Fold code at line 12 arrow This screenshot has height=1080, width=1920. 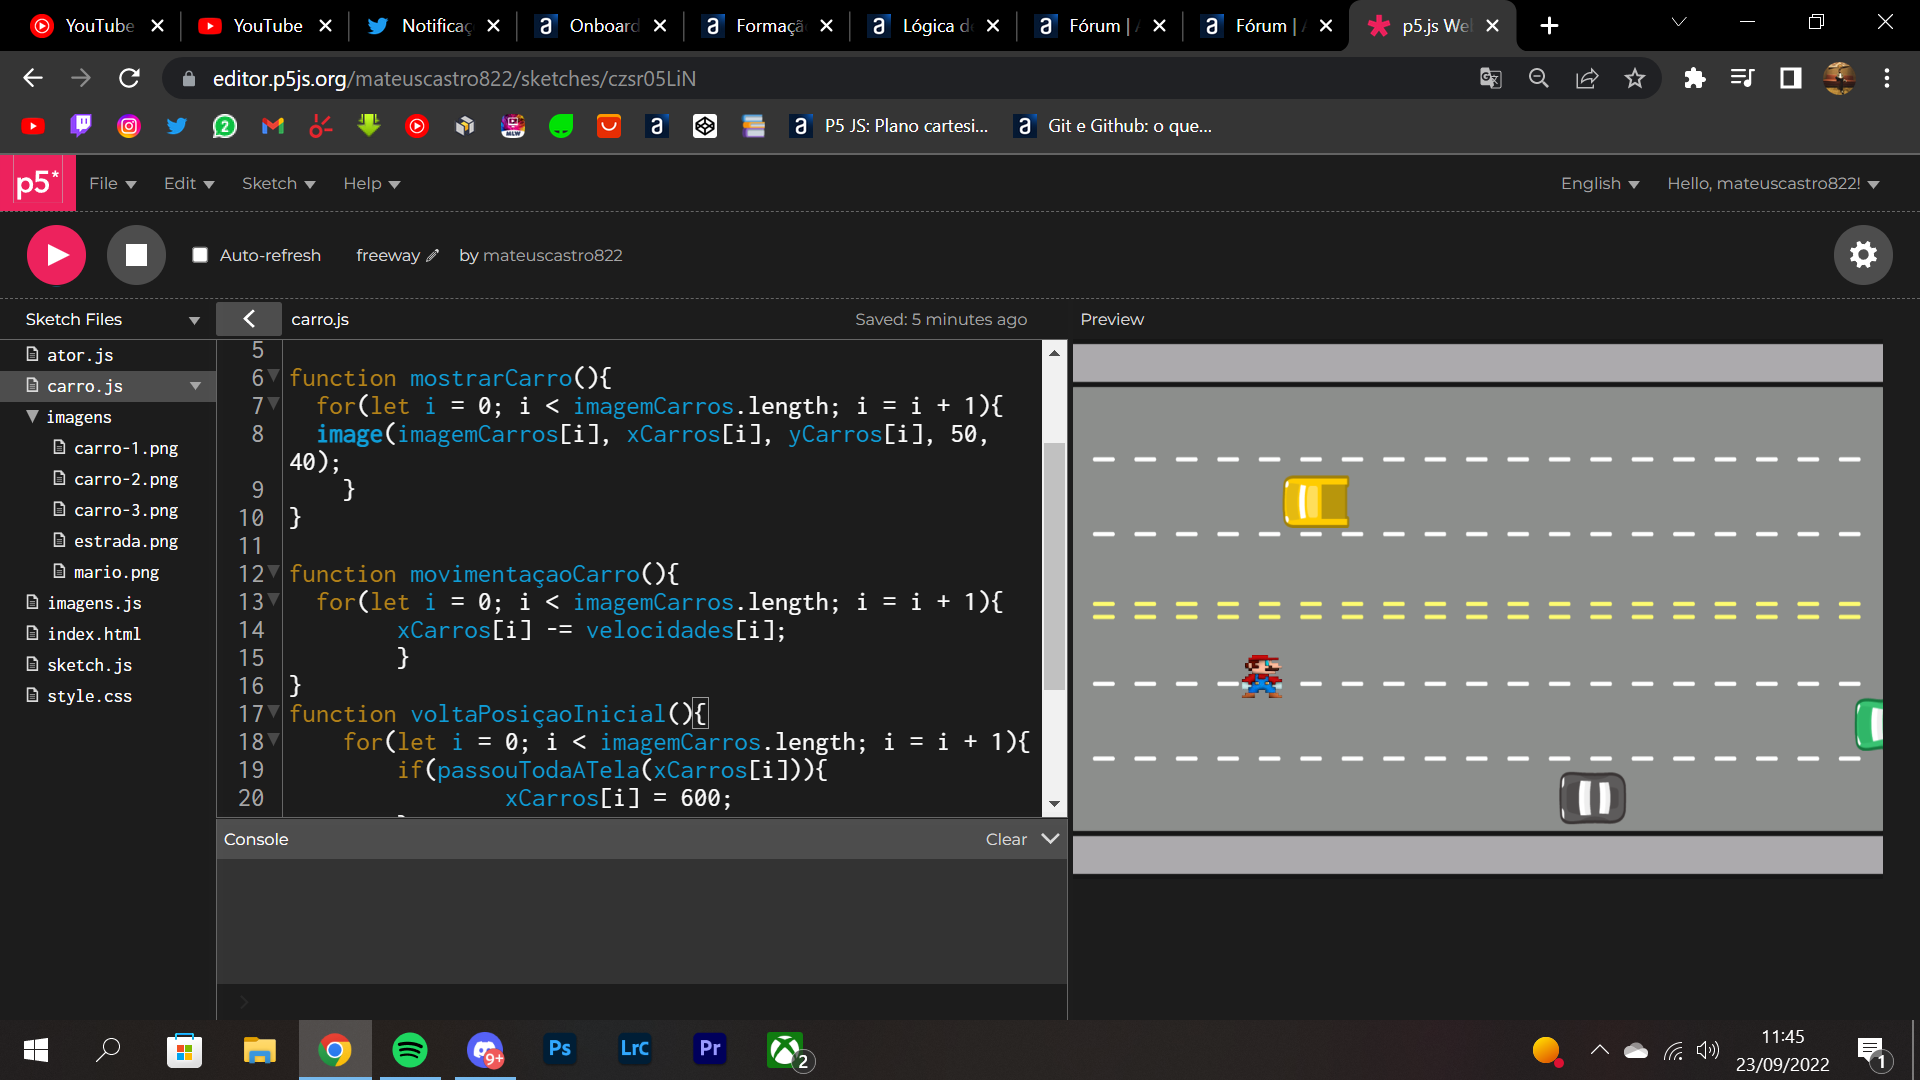[x=274, y=572]
